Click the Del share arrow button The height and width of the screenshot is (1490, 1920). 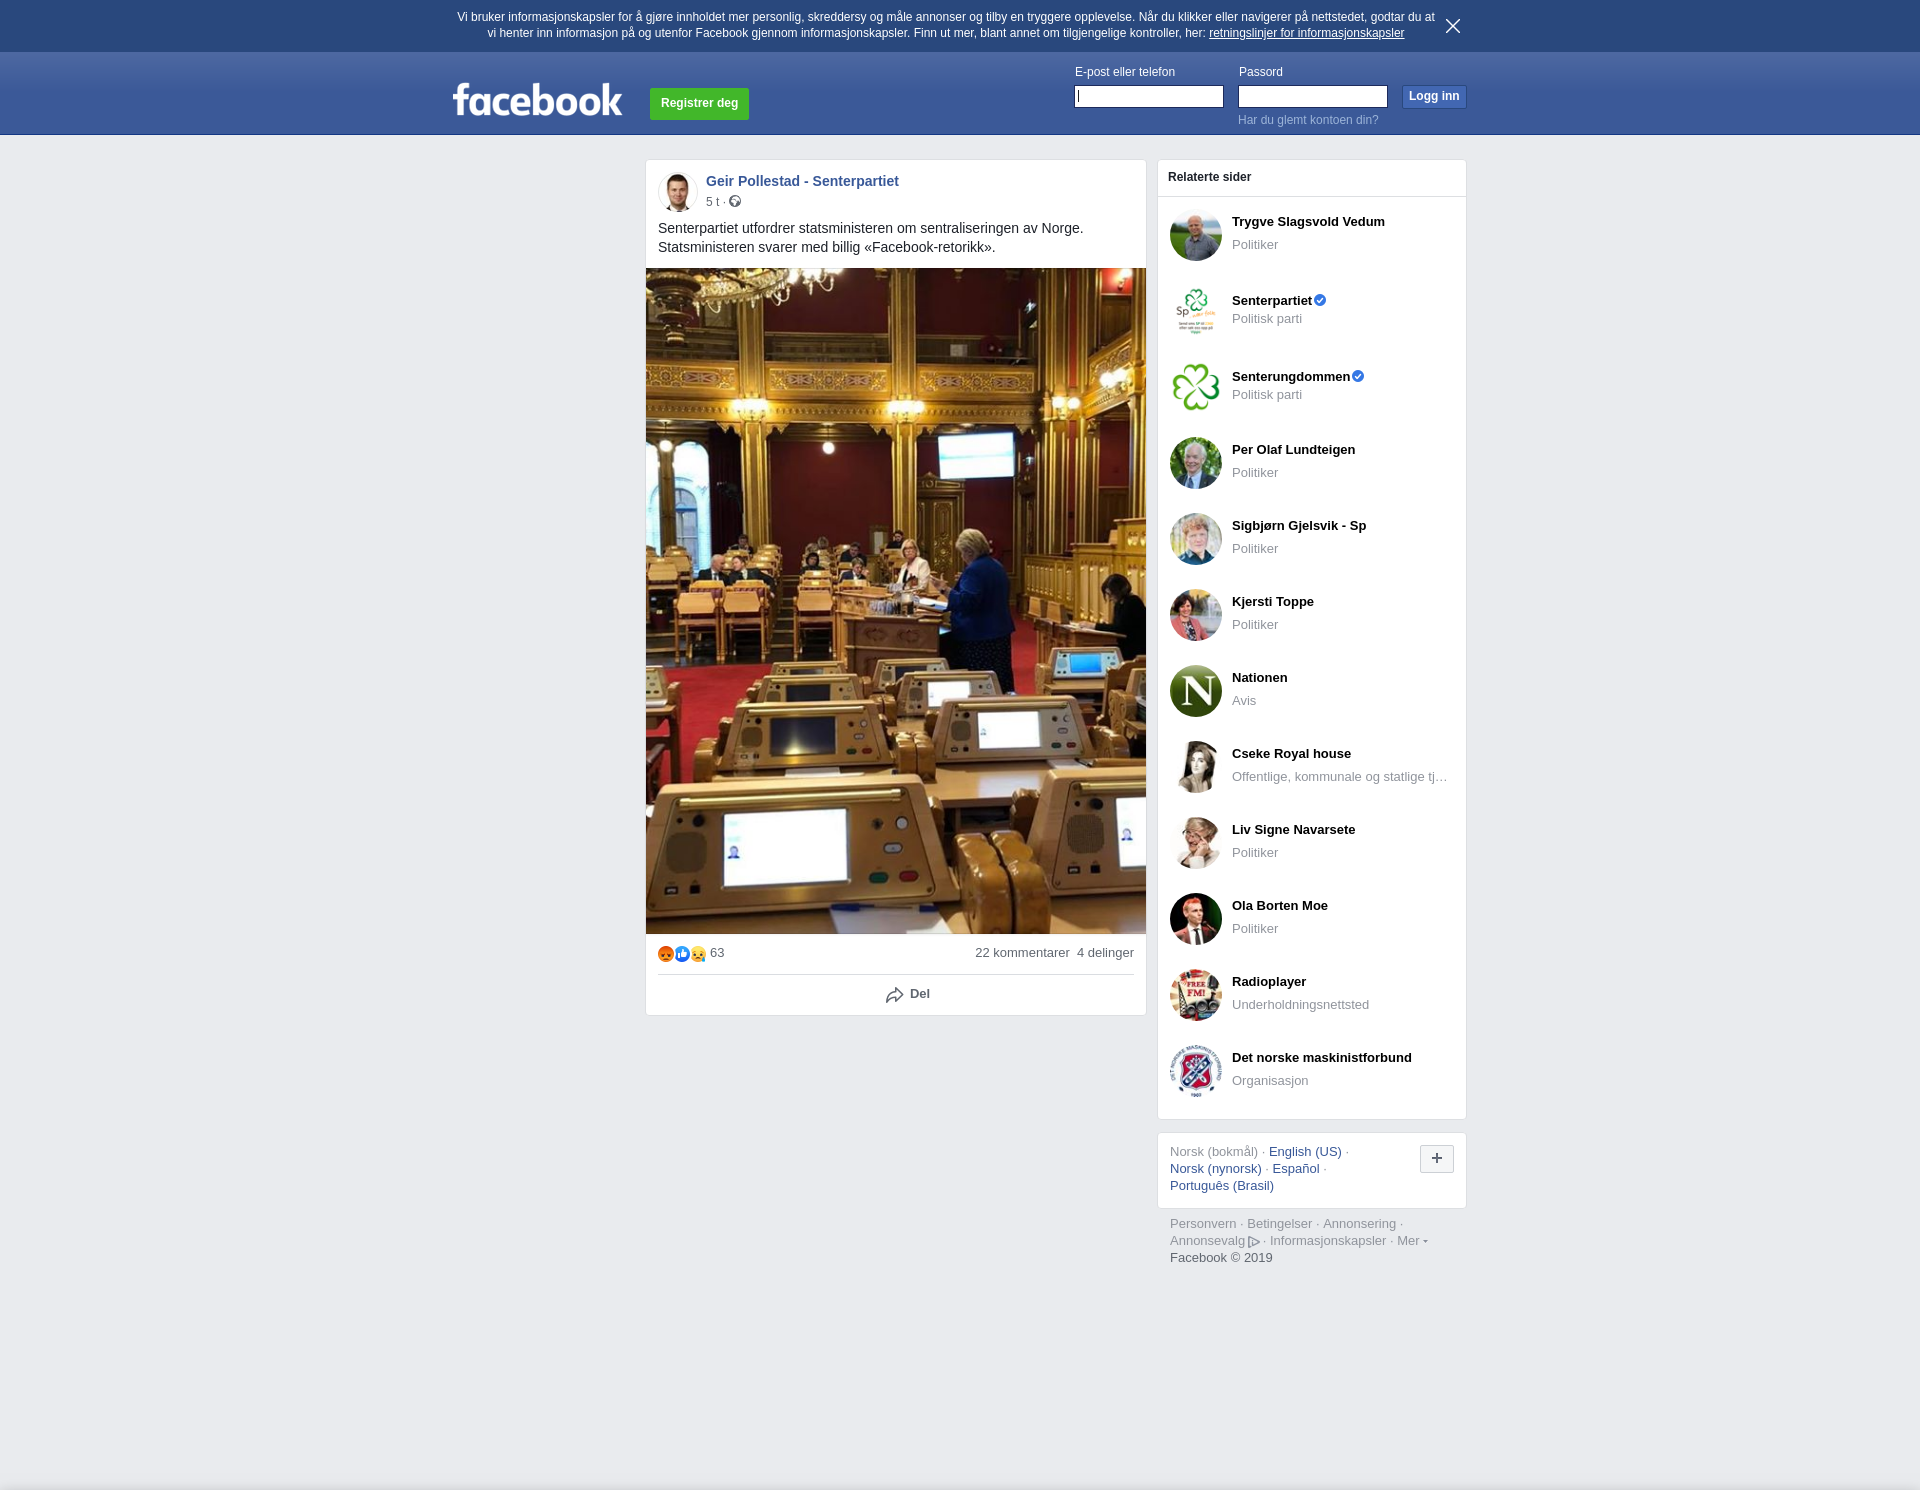908,994
